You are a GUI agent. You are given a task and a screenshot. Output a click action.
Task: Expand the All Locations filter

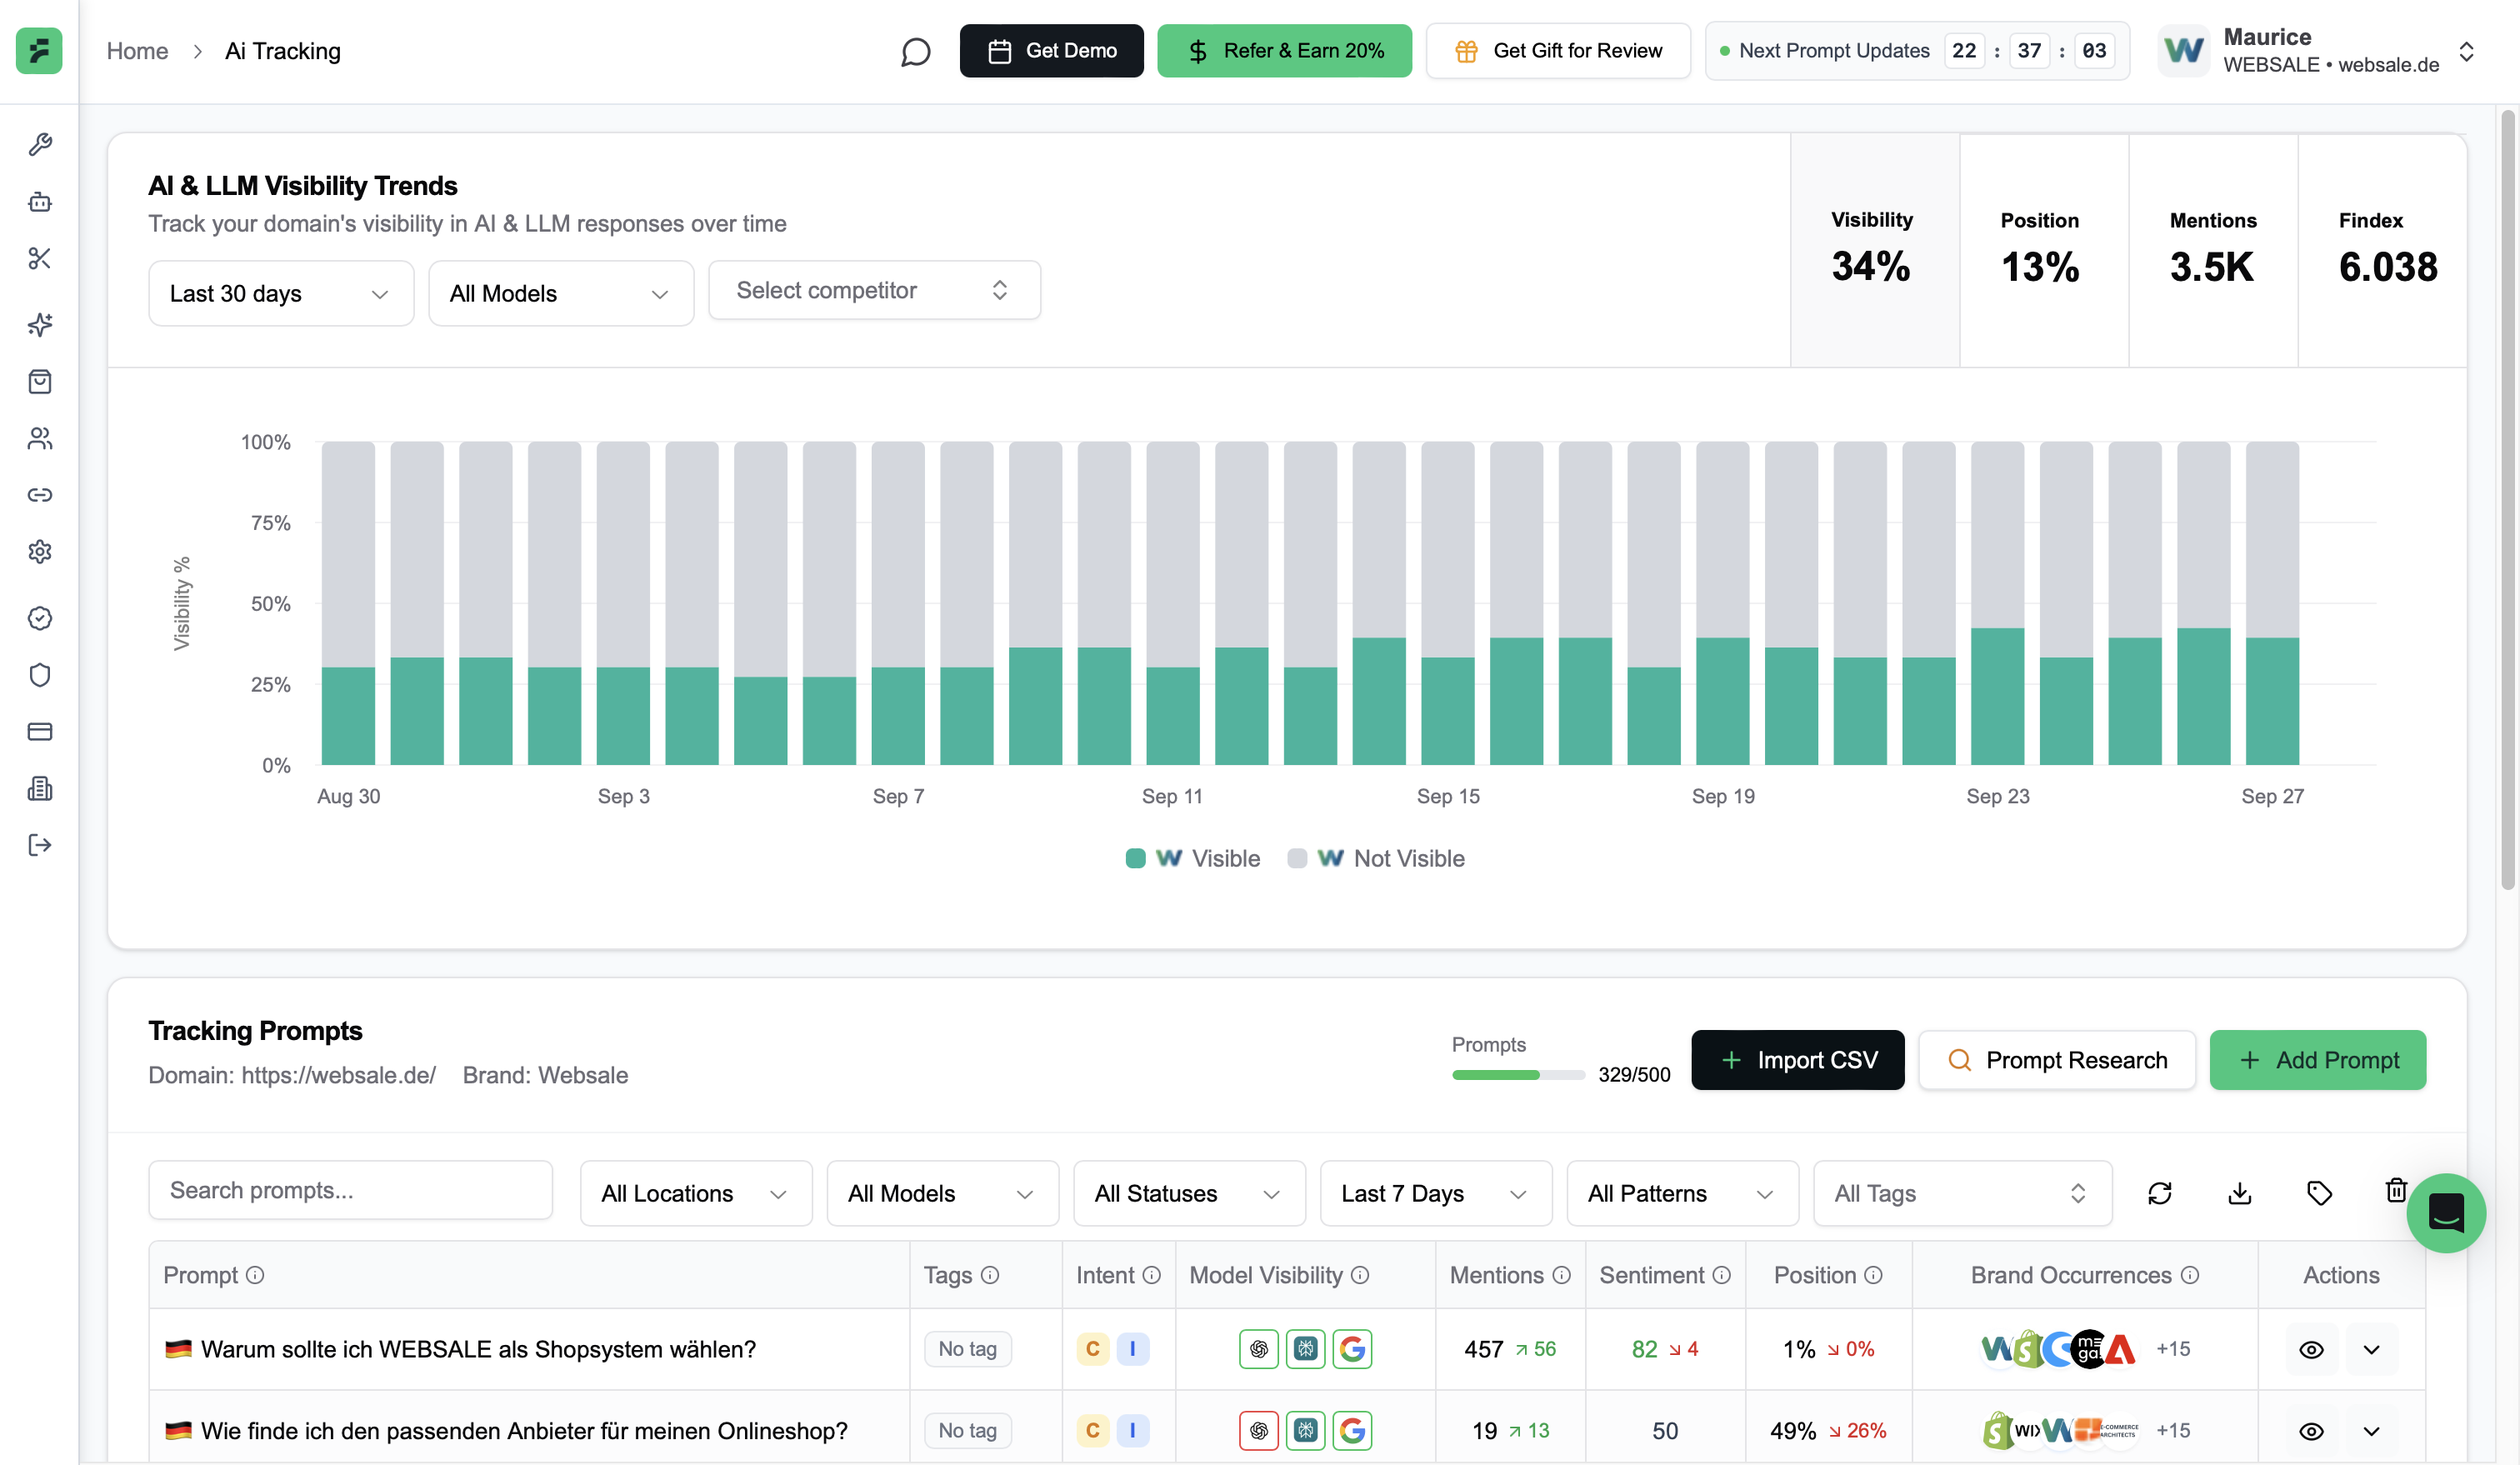(695, 1193)
